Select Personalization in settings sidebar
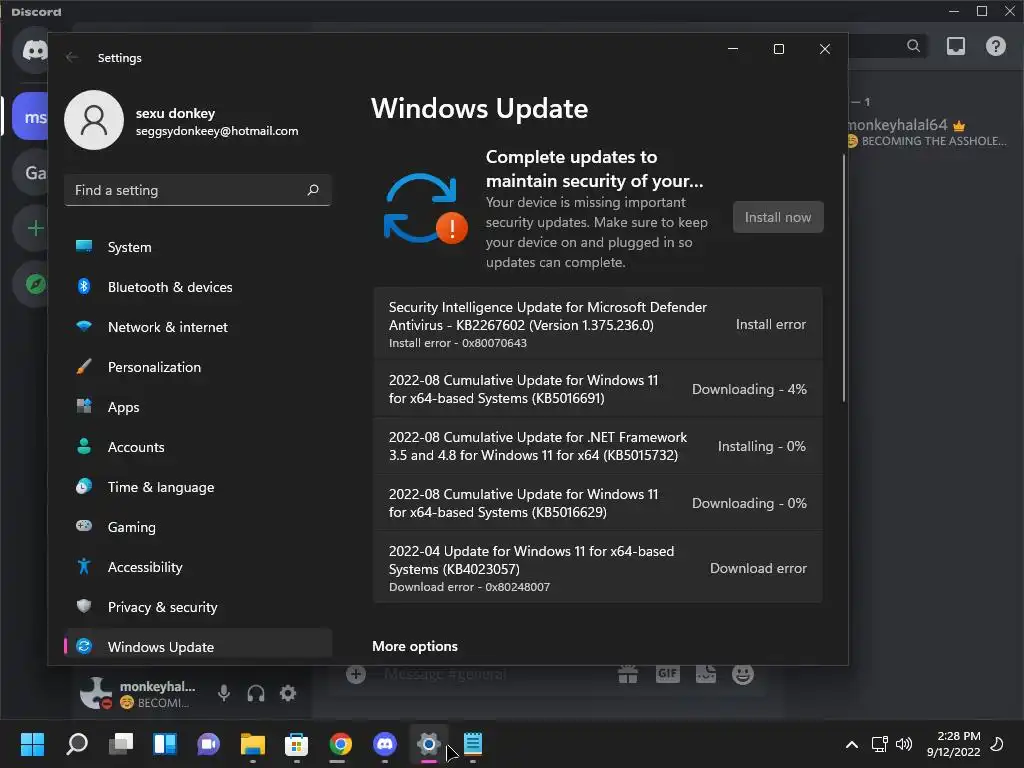 click(198, 367)
